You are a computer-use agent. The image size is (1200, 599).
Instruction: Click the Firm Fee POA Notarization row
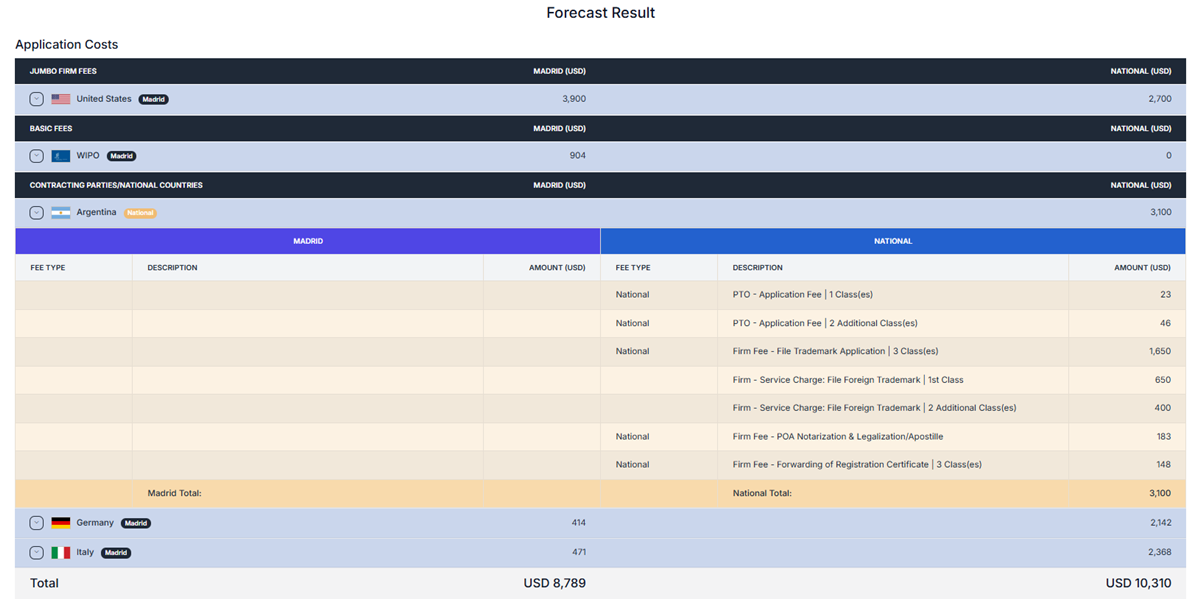pos(837,437)
